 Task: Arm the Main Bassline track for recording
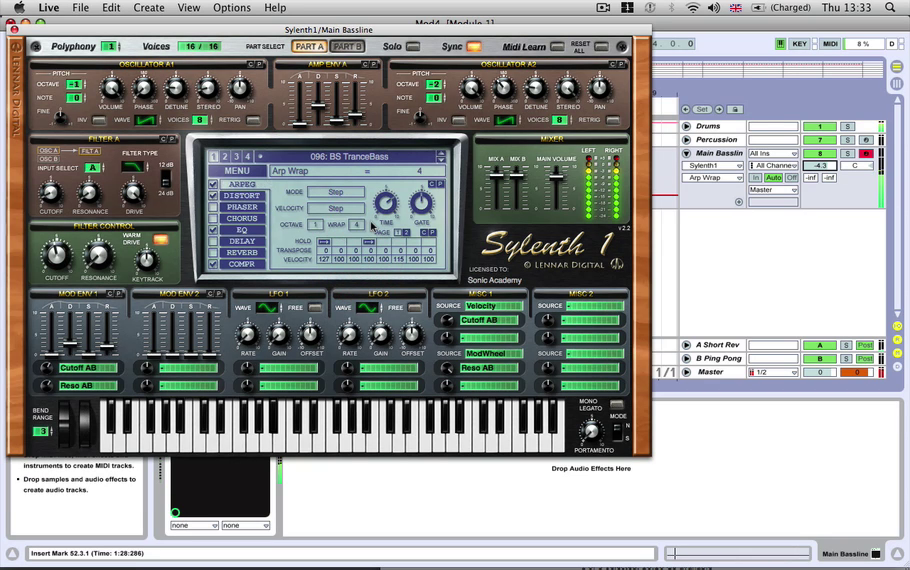pyautogui.click(x=866, y=153)
